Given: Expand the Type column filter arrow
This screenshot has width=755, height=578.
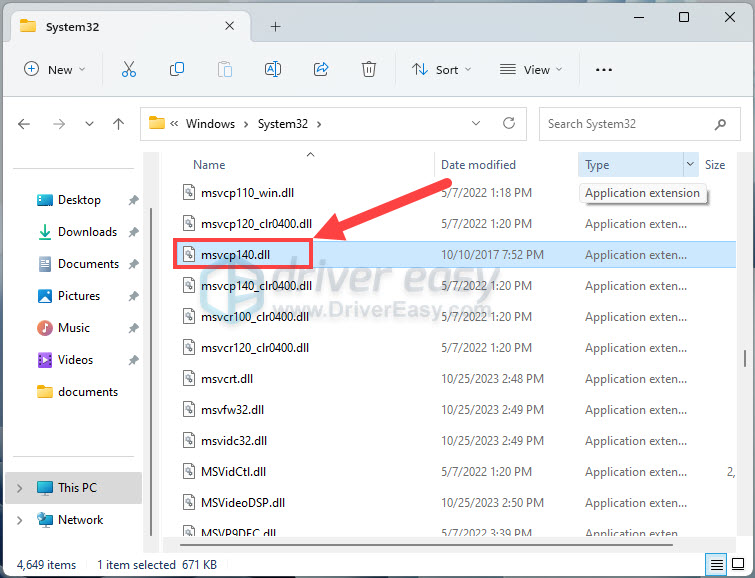Looking at the screenshot, I should pyautogui.click(x=690, y=165).
